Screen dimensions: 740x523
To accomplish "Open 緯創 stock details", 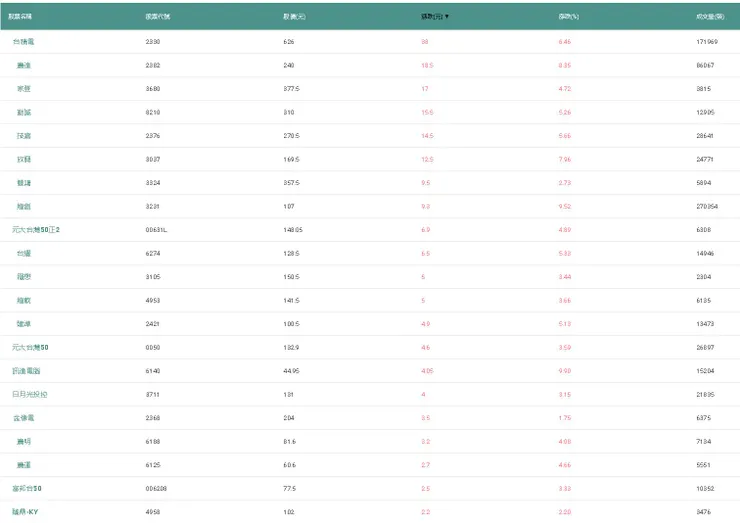I will pyautogui.click(x=23, y=206).
